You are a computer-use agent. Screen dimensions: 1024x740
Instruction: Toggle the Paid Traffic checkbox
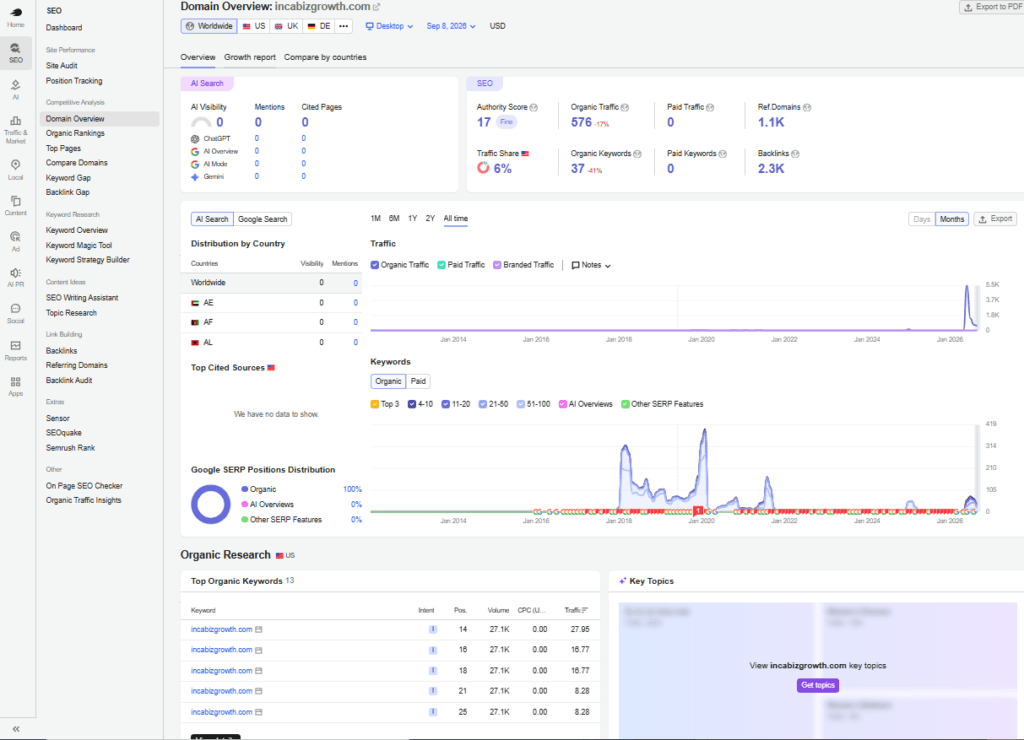point(441,265)
